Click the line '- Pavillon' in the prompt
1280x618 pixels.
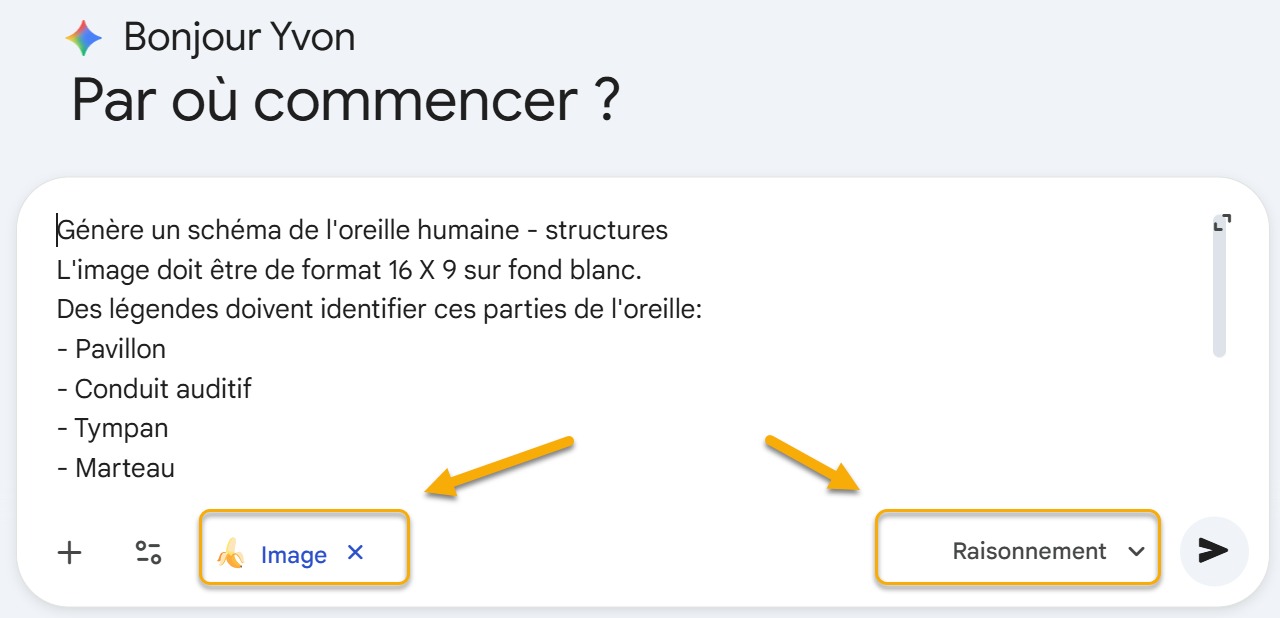click(x=112, y=349)
